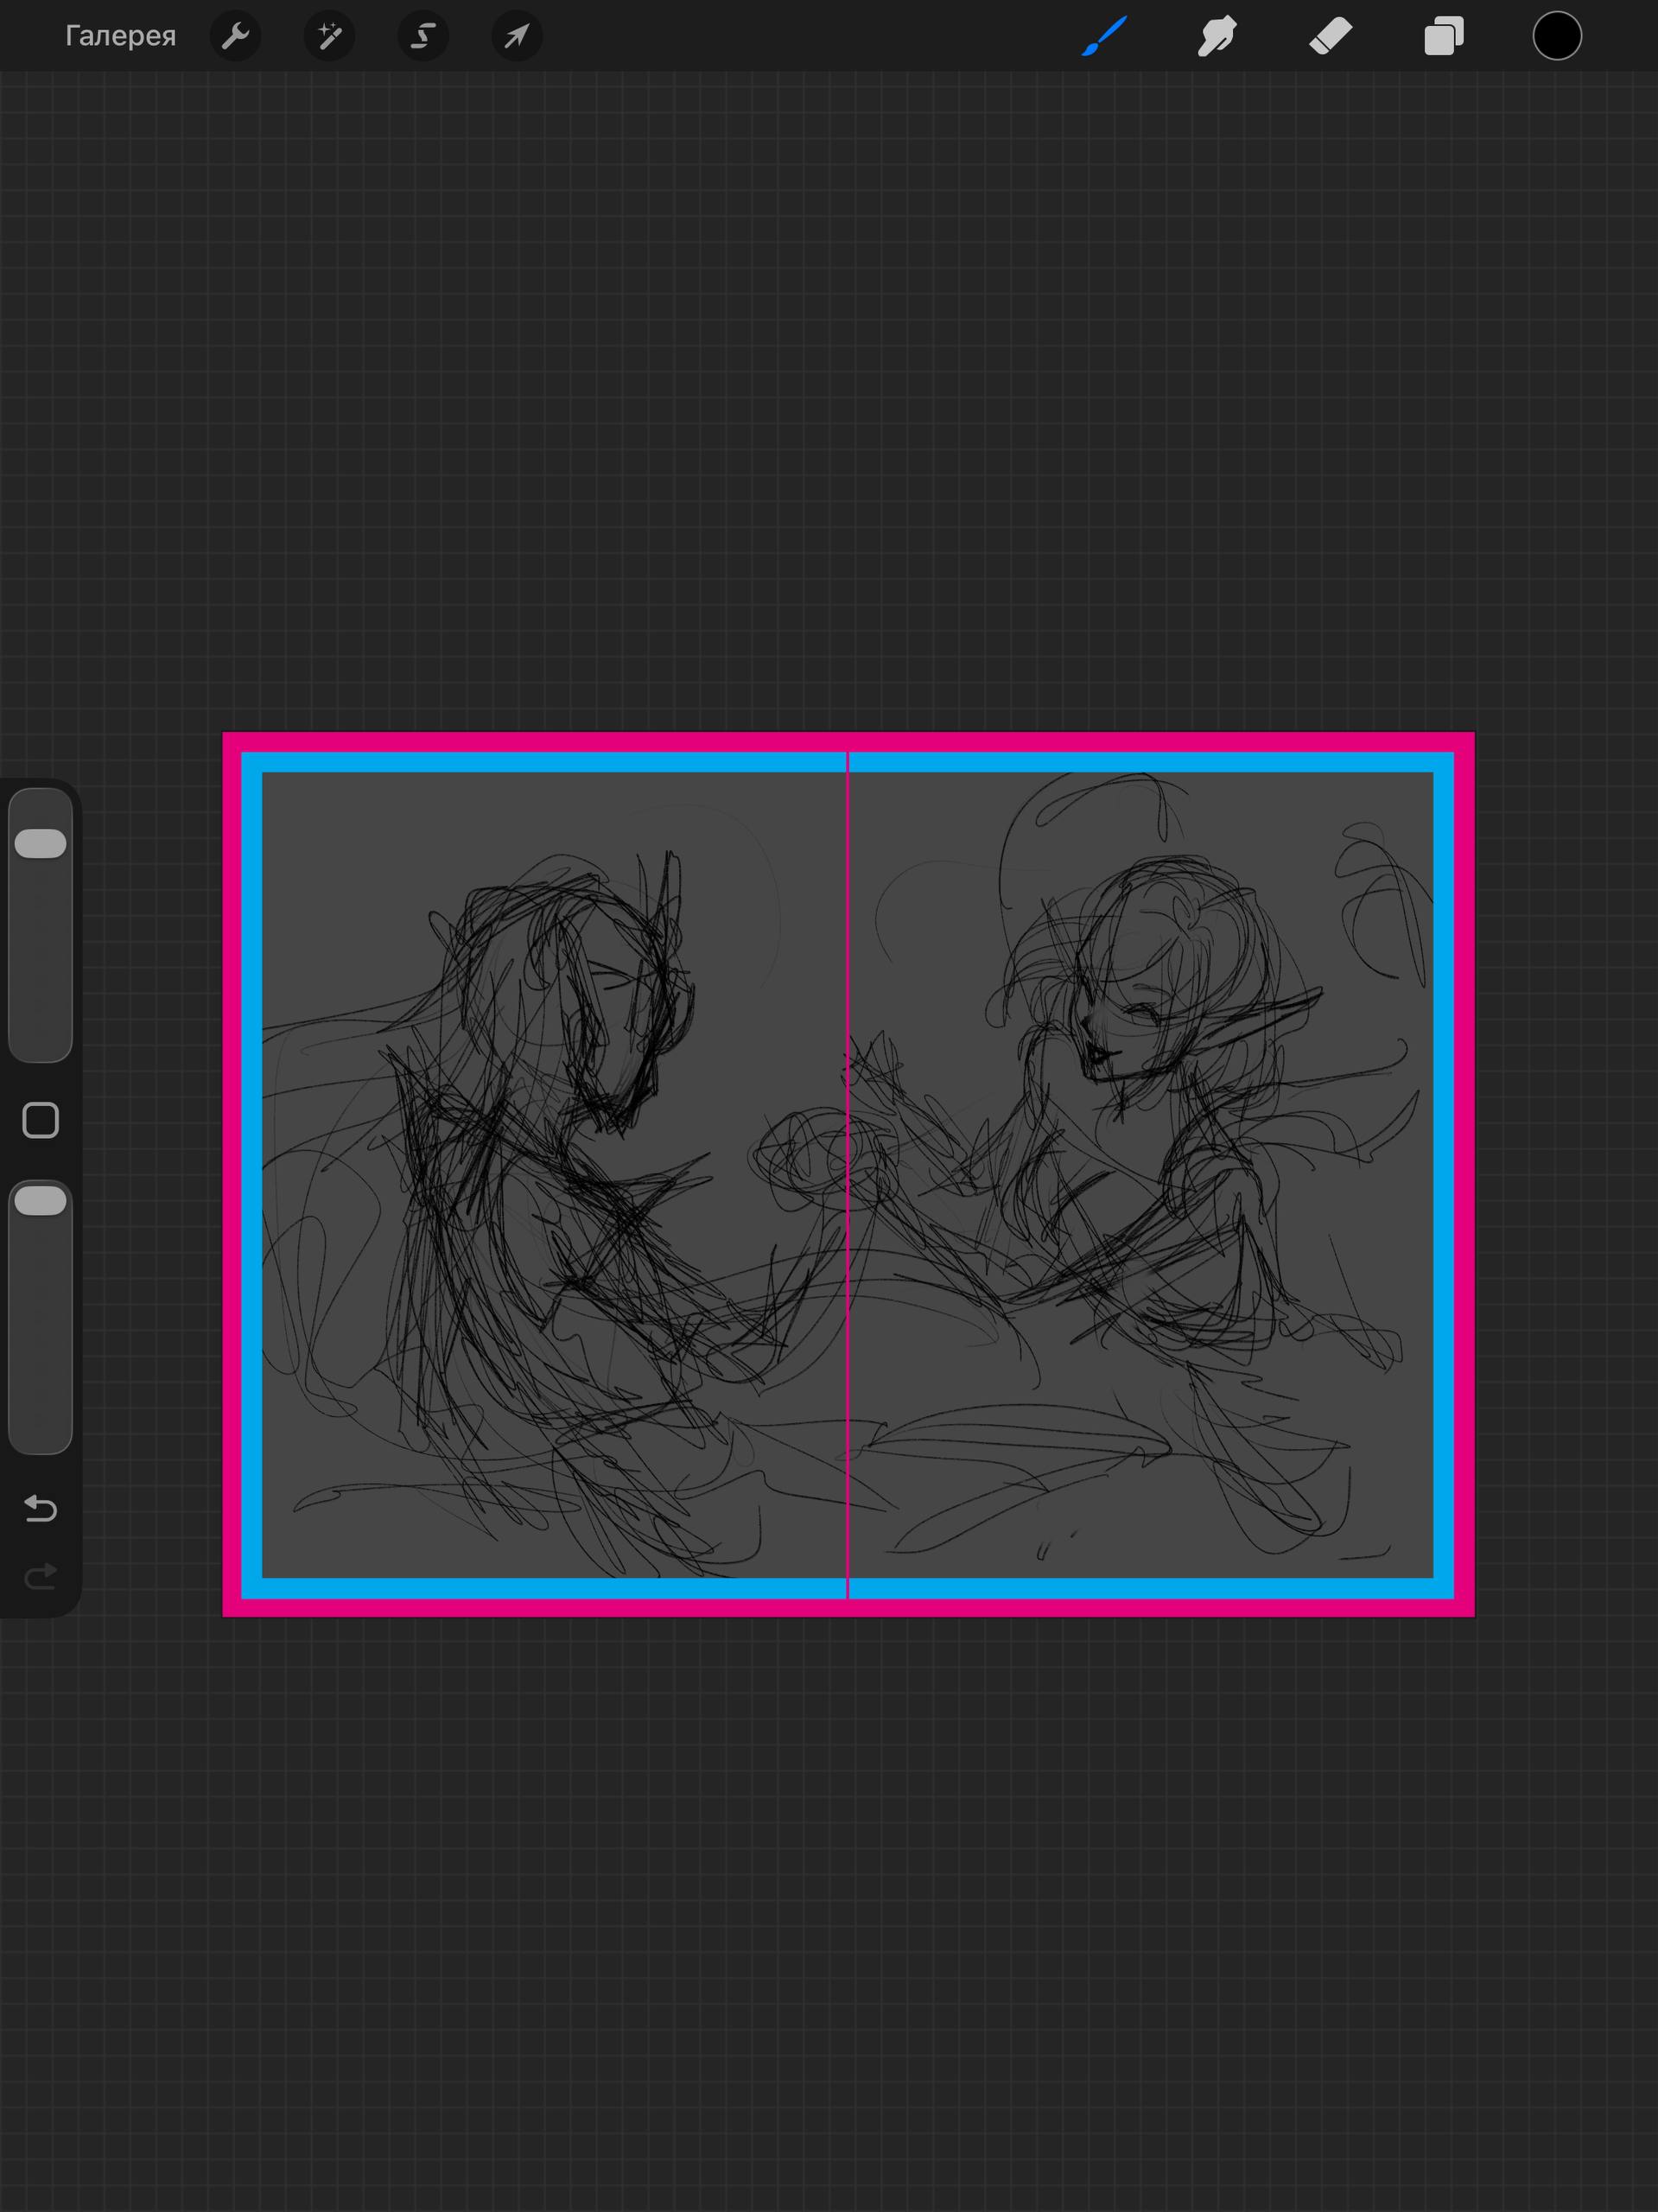This screenshot has width=1658, height=2212.
Task: Open the black color picker swatch
Action: click(1557, 36)
